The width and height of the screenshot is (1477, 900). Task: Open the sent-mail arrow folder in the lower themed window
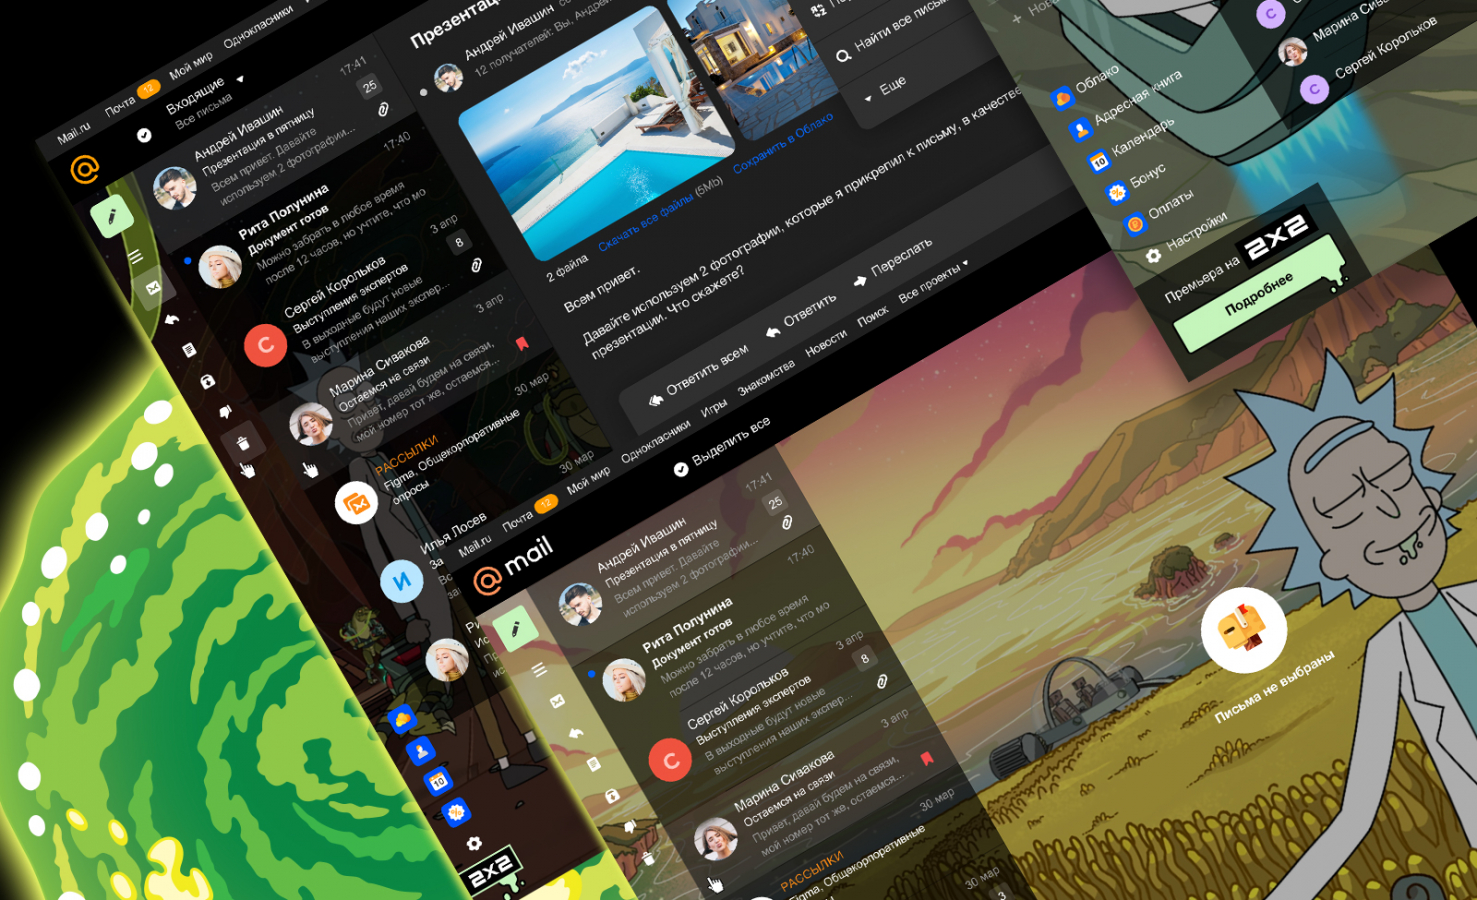point(575,733)
